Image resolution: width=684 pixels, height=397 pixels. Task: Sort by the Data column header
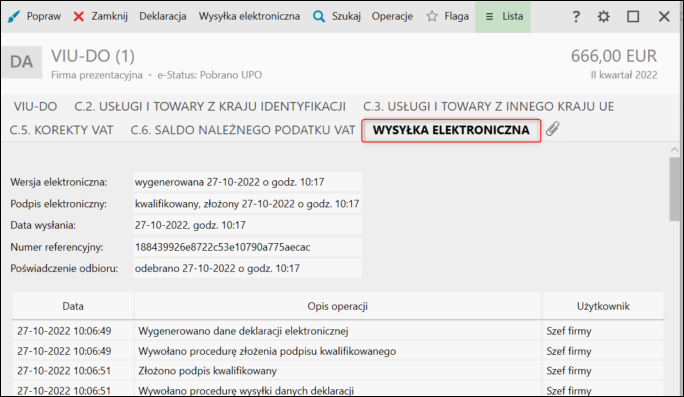click(73, 306)
